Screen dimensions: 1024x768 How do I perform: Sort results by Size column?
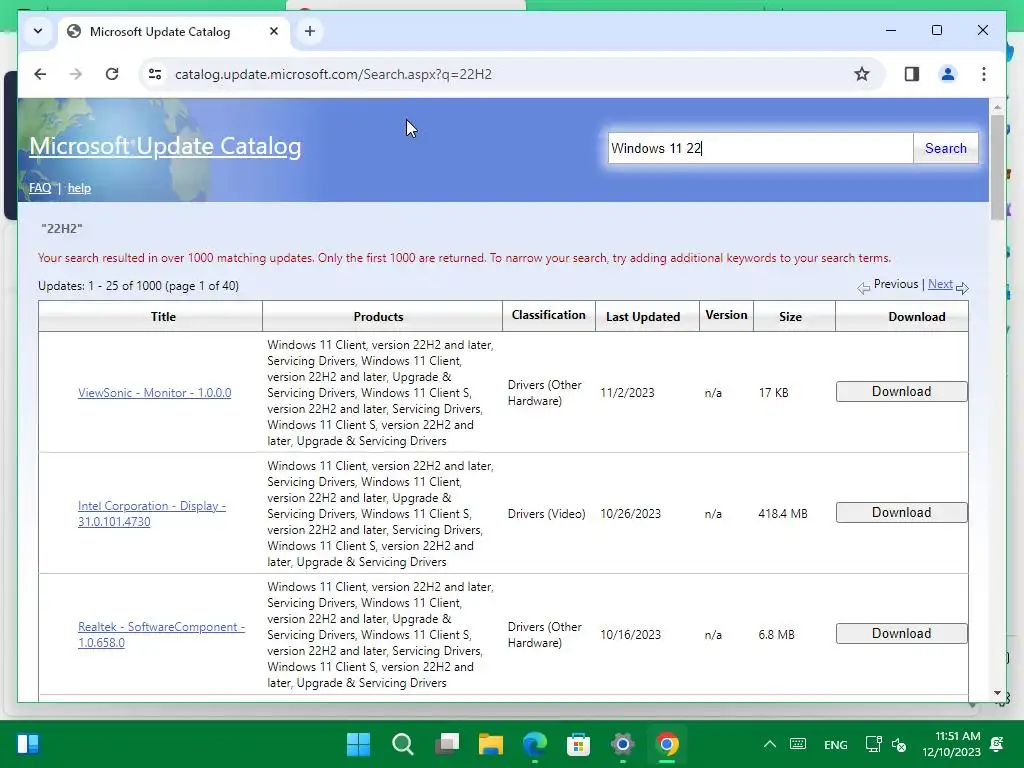coord(790,317)
